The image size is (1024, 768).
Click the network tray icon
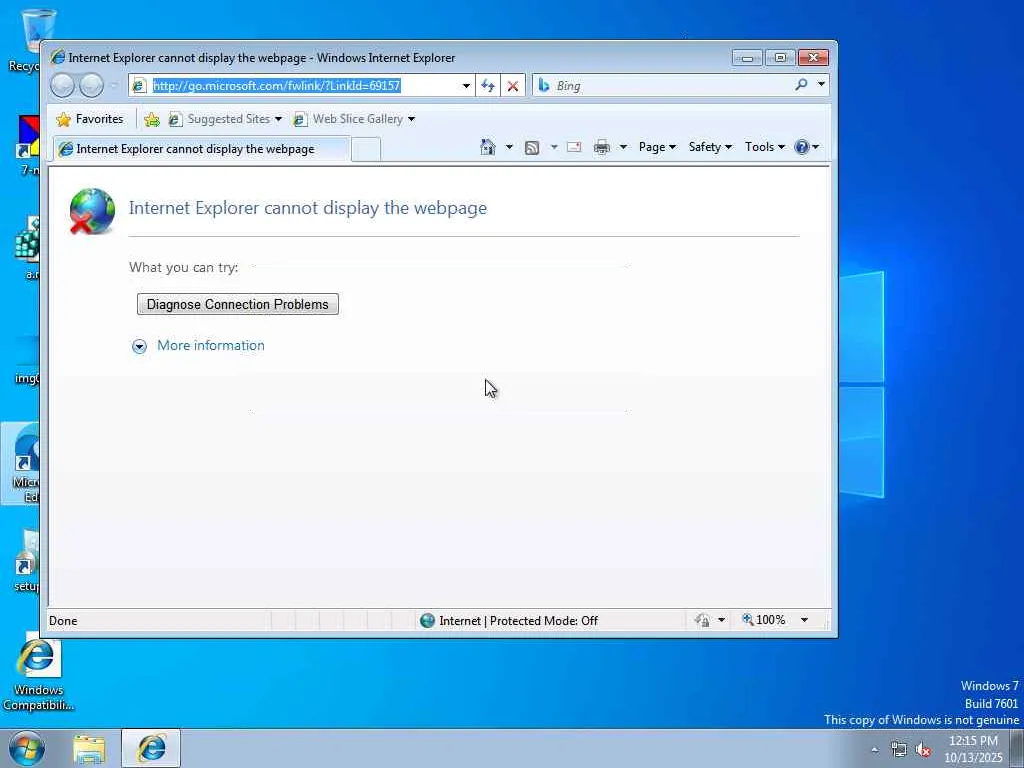pyautogui.click(x=899, y=750)
